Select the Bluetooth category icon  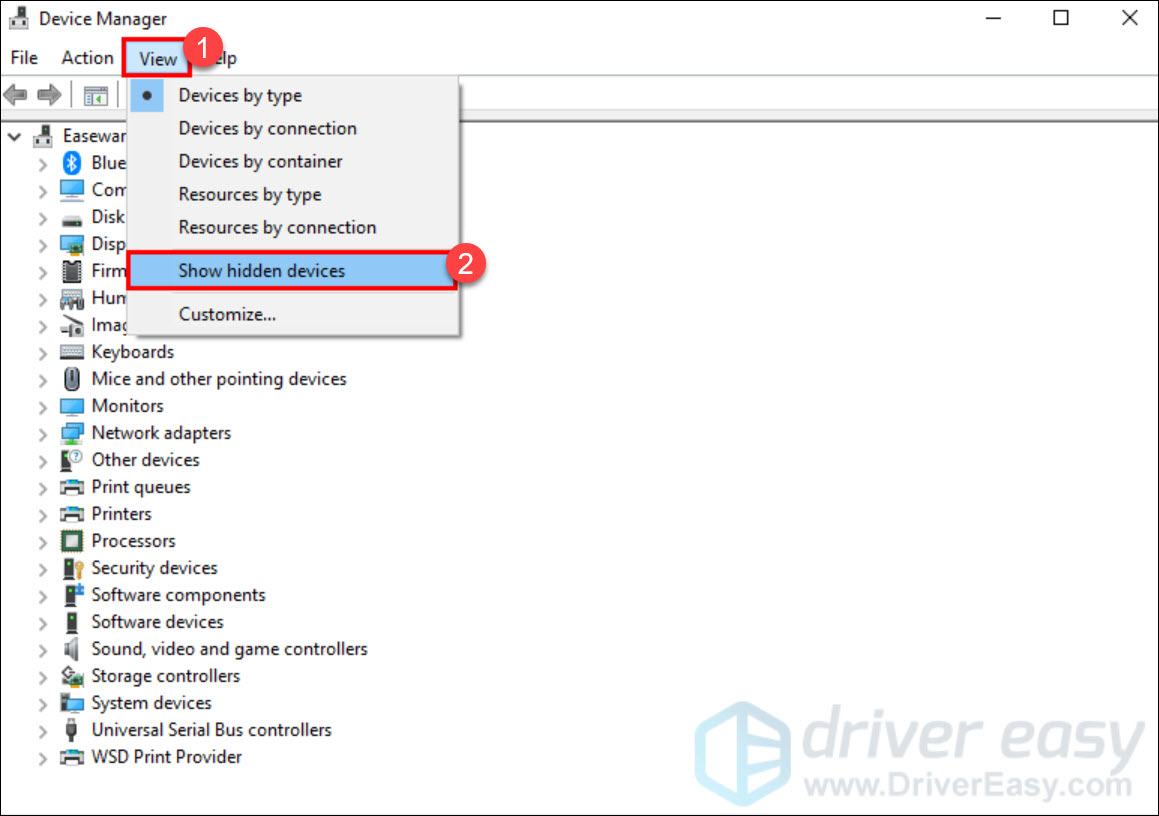70,162
